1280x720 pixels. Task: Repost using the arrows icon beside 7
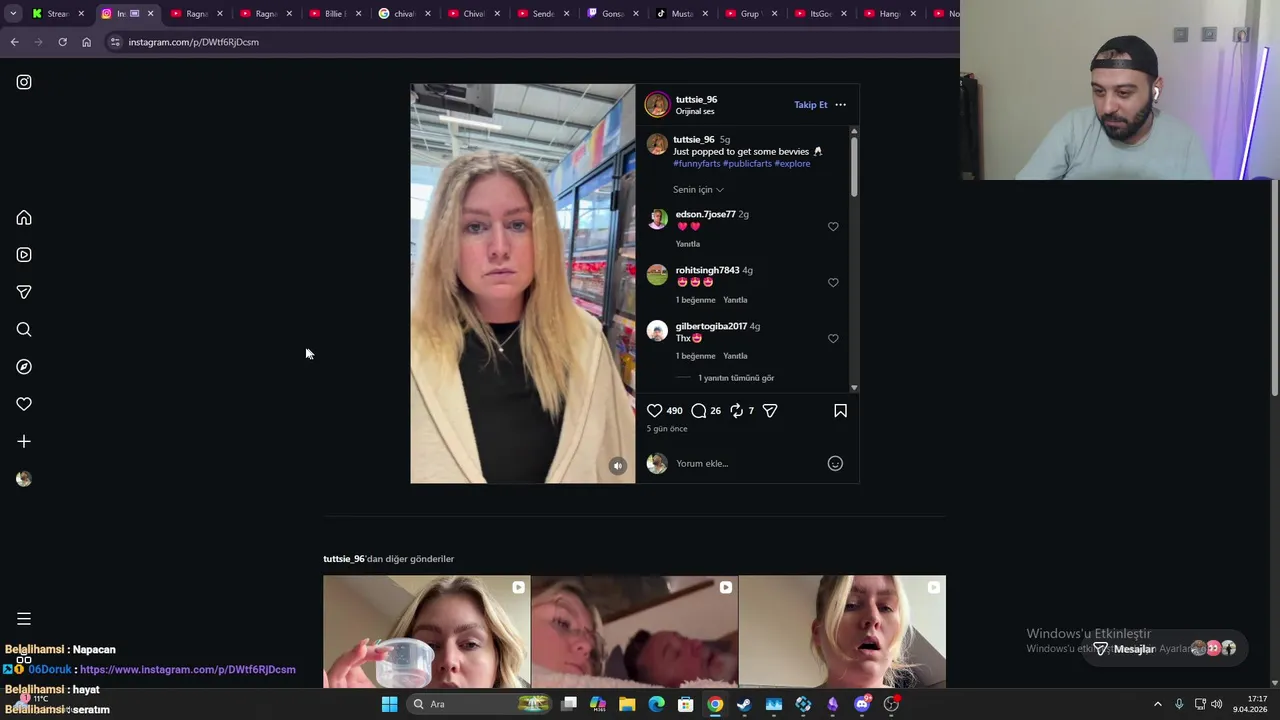click(737, 411)
